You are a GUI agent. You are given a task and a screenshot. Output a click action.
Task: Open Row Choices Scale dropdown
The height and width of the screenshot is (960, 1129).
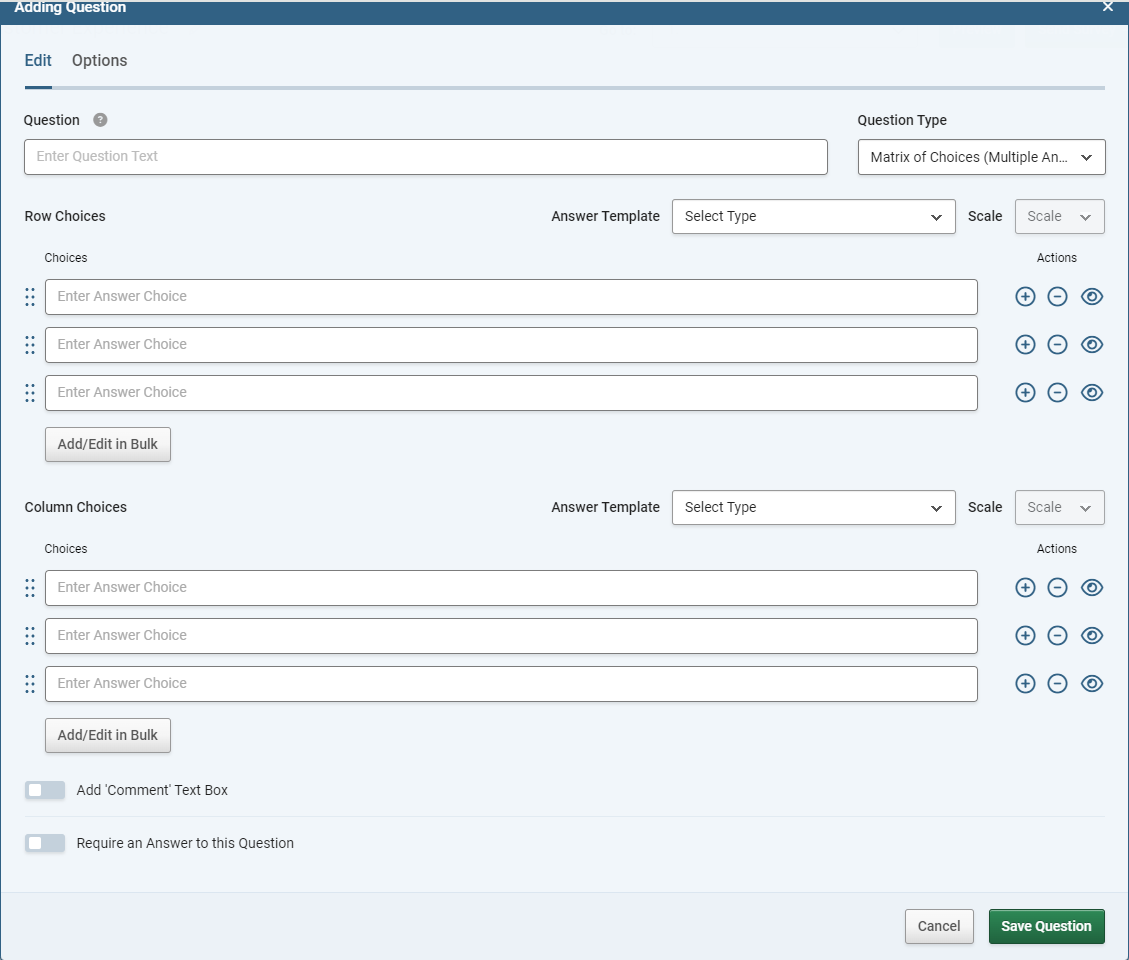(1059, 217)
